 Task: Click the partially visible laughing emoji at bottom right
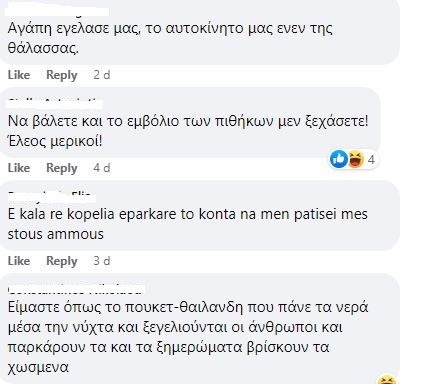pyautogui.click(x=387, y=379)
